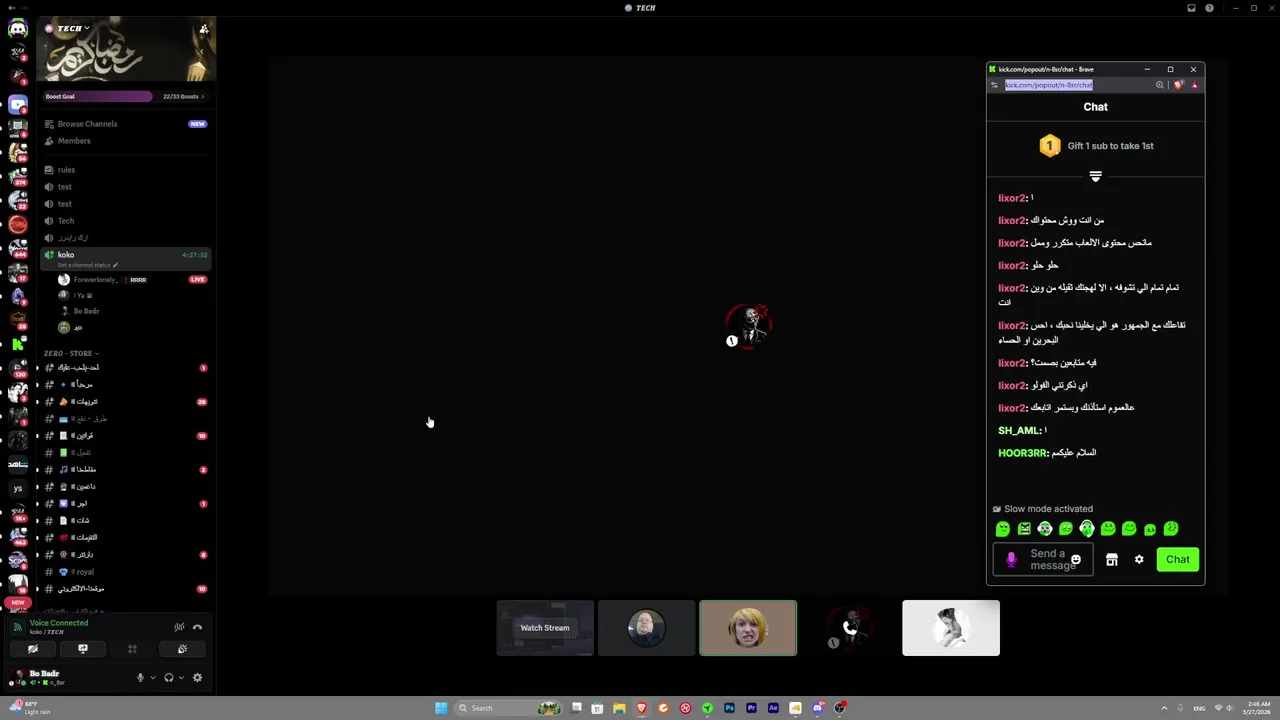Click the invite people icon in server header
Viewport: 1280px width, 720px height.
[x=204, y=28]
